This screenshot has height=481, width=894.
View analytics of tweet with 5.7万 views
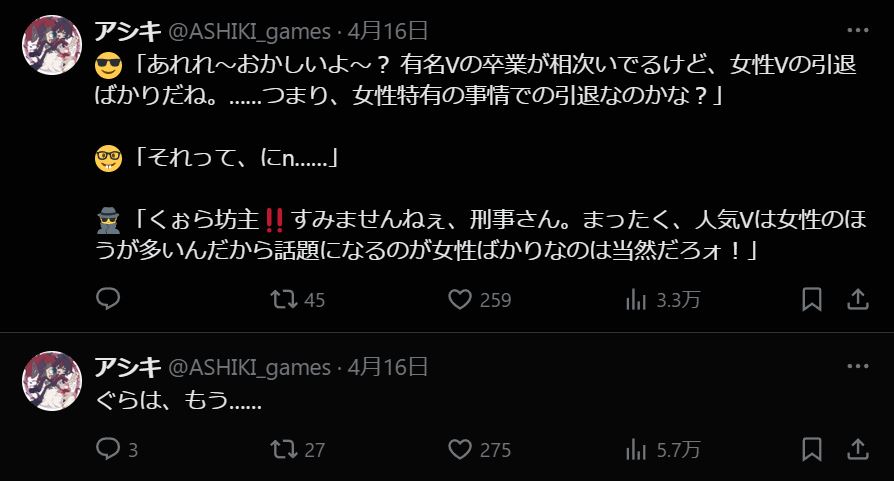[x=663, y=450]
